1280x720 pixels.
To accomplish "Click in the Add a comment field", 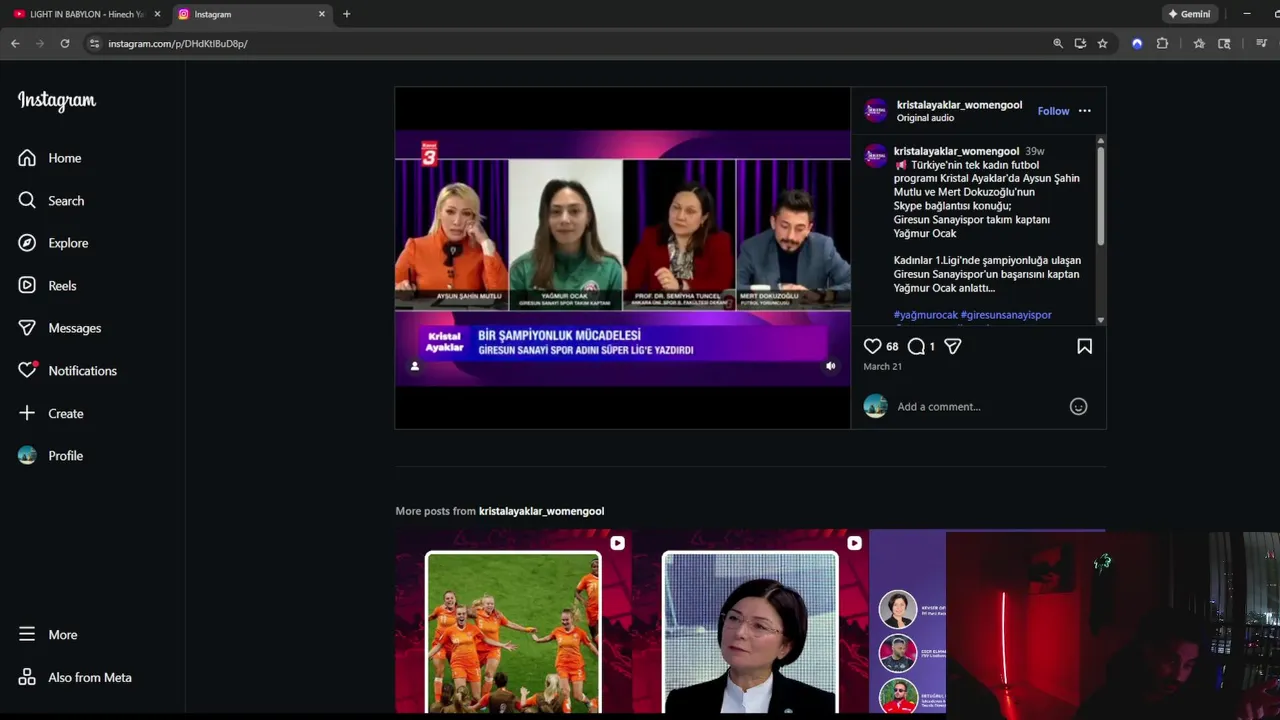I will [978, 406].
